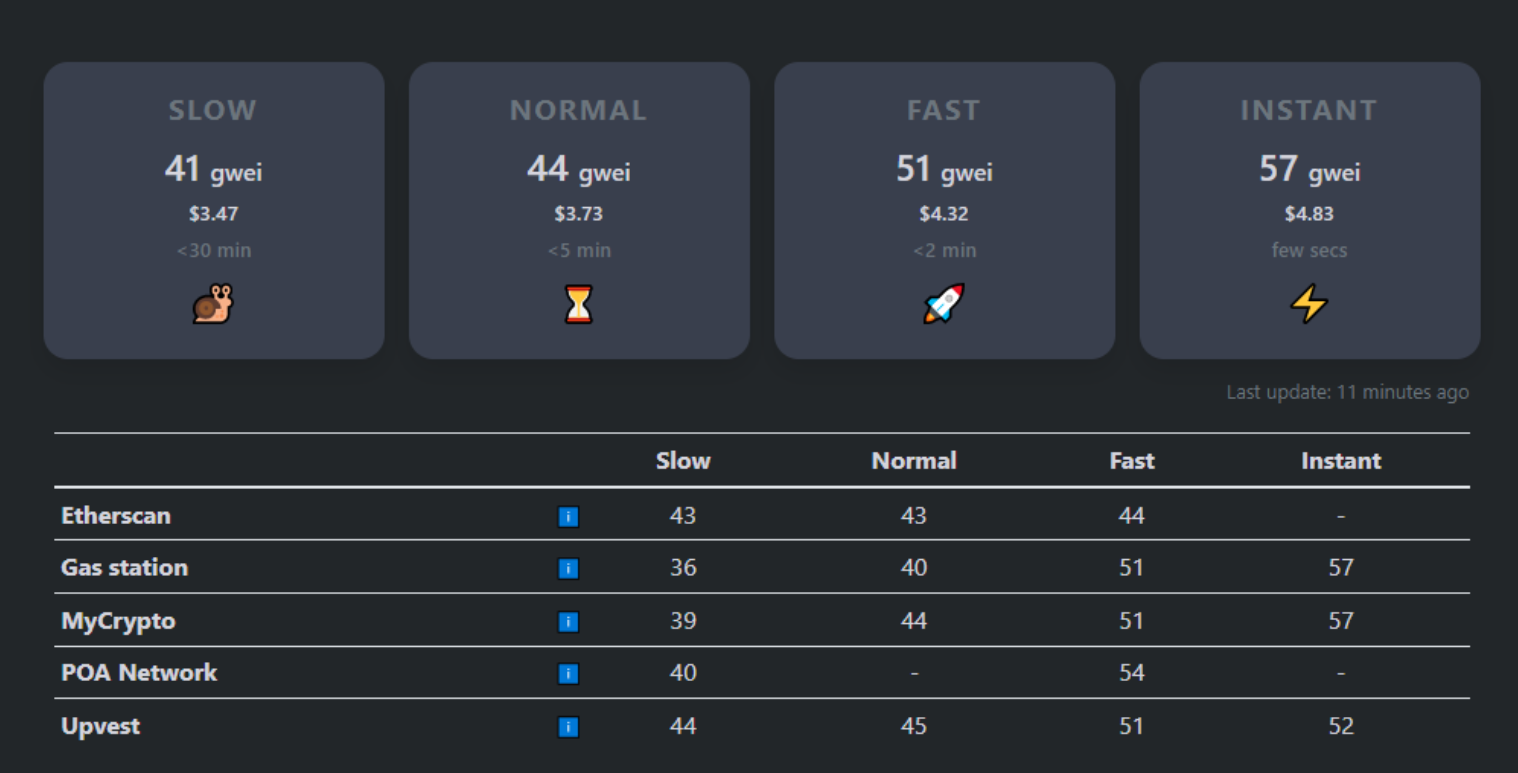The height and width of the screenshot is (773, 1518).
Task: Click the Fast column header
Action: 1132,461
